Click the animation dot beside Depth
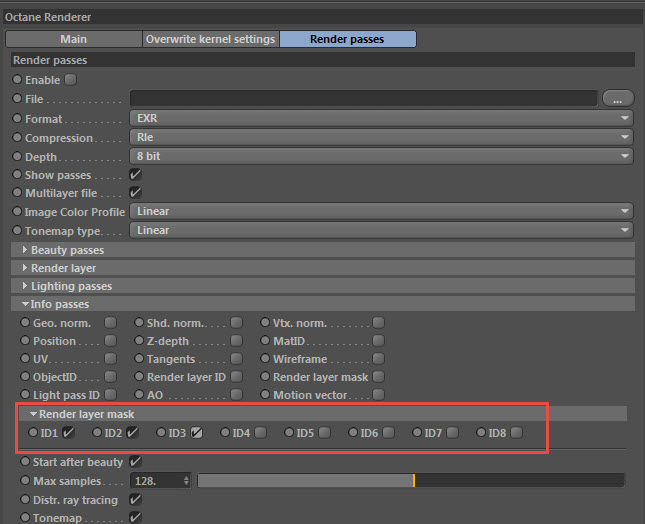The height and width of the screenshot is (524, 645). click(17, 156)
